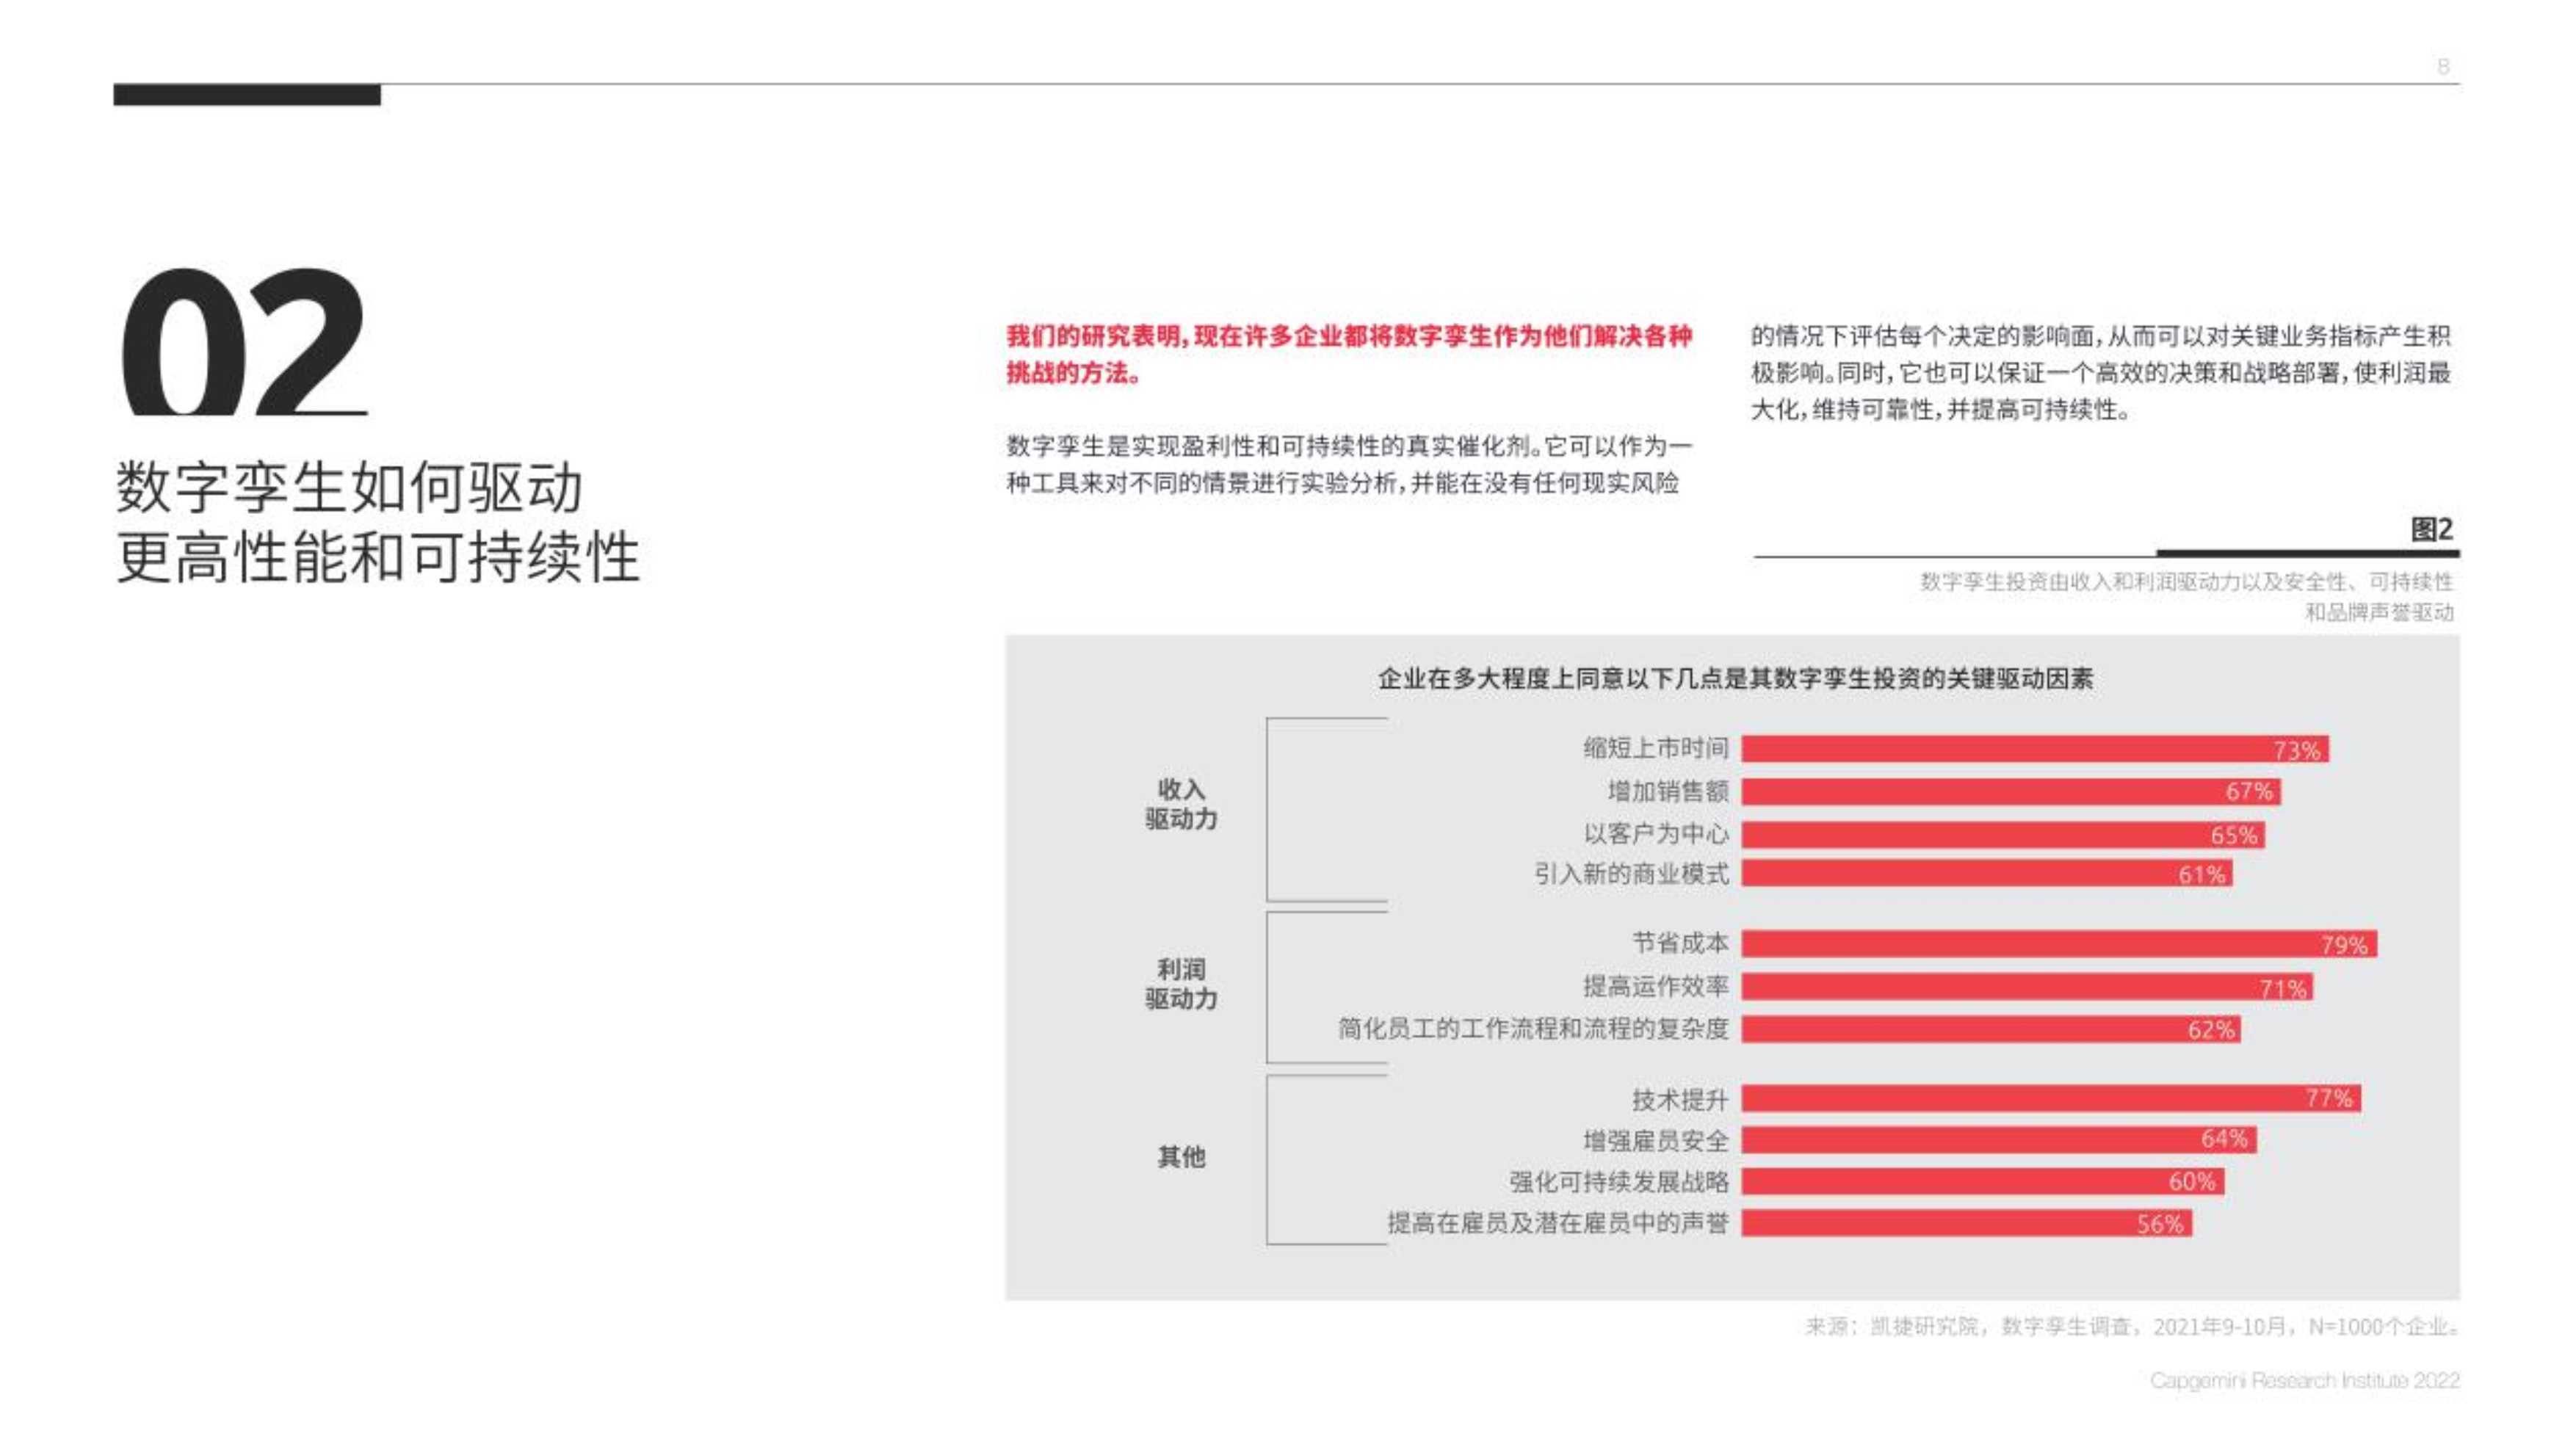Click the paragraph starting '数字孪生是实现盈利性'
Screen dimensions: 2576x1450
click(x=1349, y=464)
